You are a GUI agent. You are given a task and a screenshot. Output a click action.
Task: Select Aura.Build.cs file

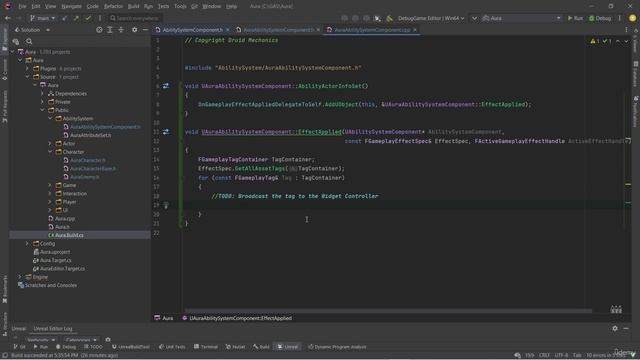[69, 235]
